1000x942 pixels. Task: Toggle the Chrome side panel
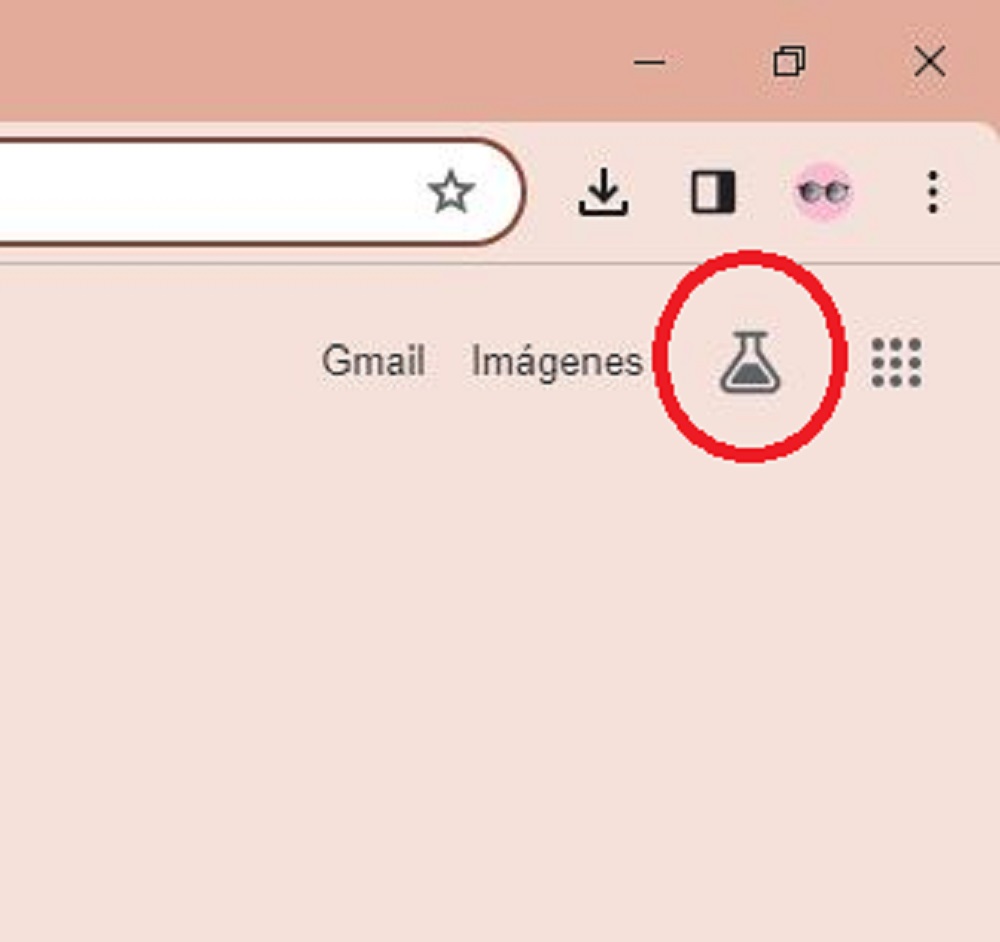click(714, 191)
